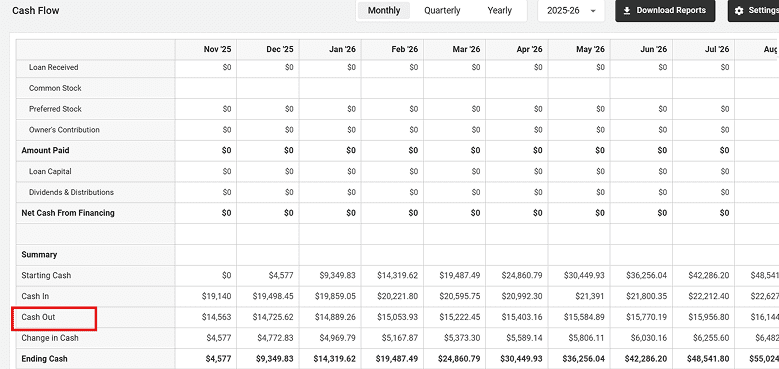Click Change in Cash value $5,589.14
Image resolution: width=779 pixels, height=369 pixels.
point(524,338)
